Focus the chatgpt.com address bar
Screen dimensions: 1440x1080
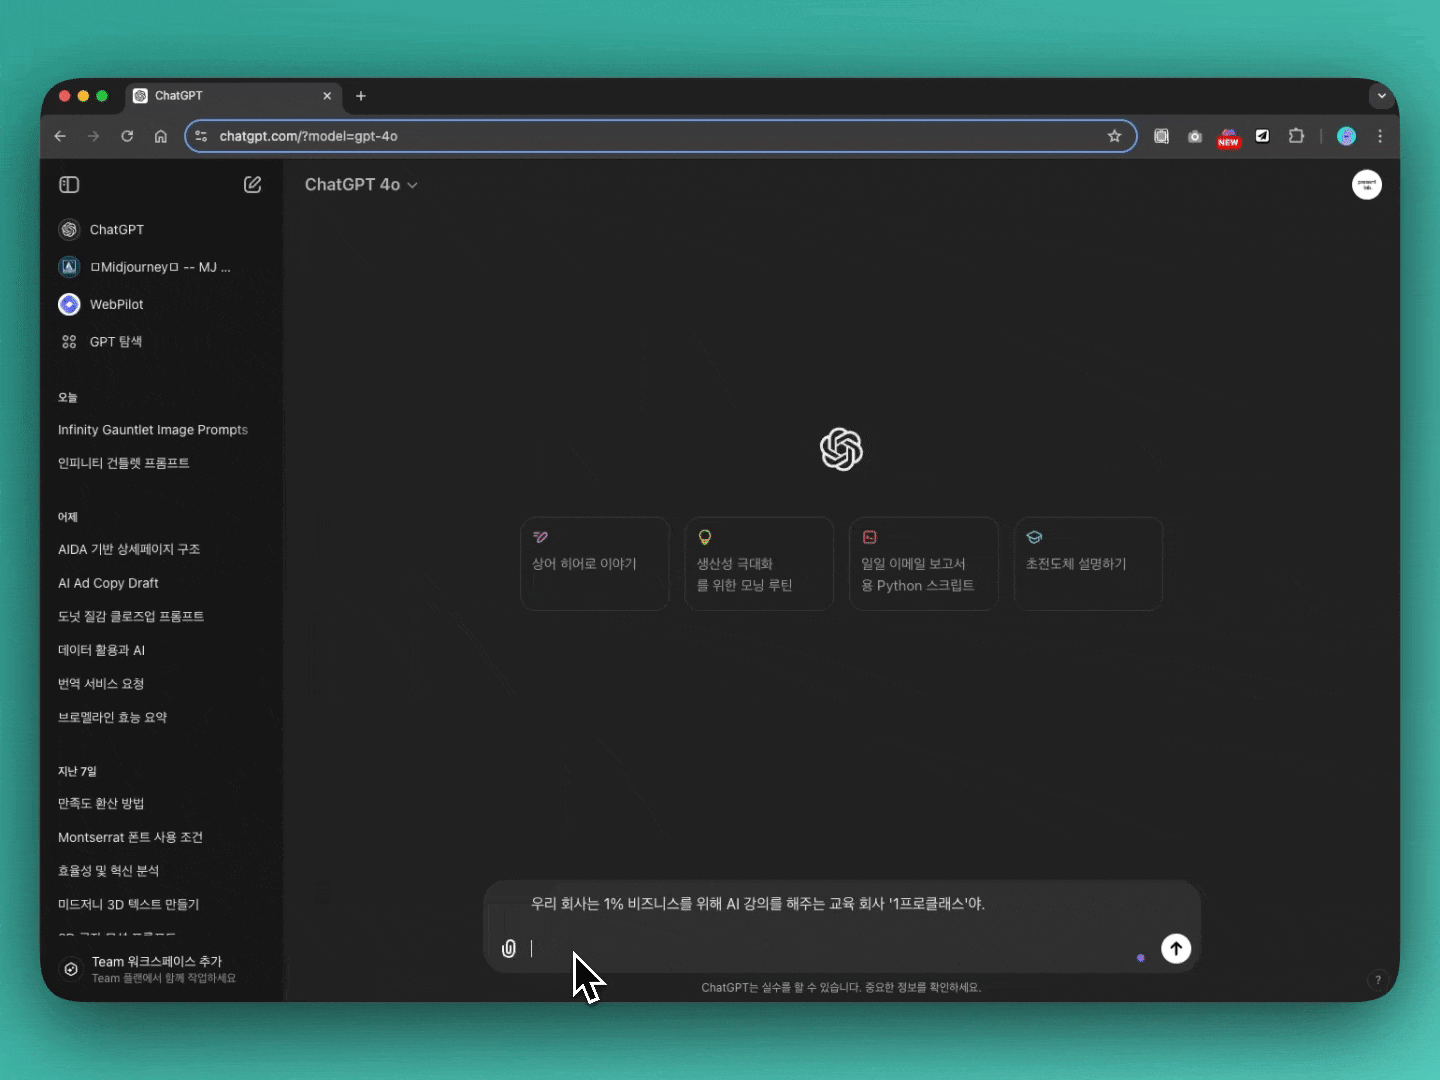(660, 136)
